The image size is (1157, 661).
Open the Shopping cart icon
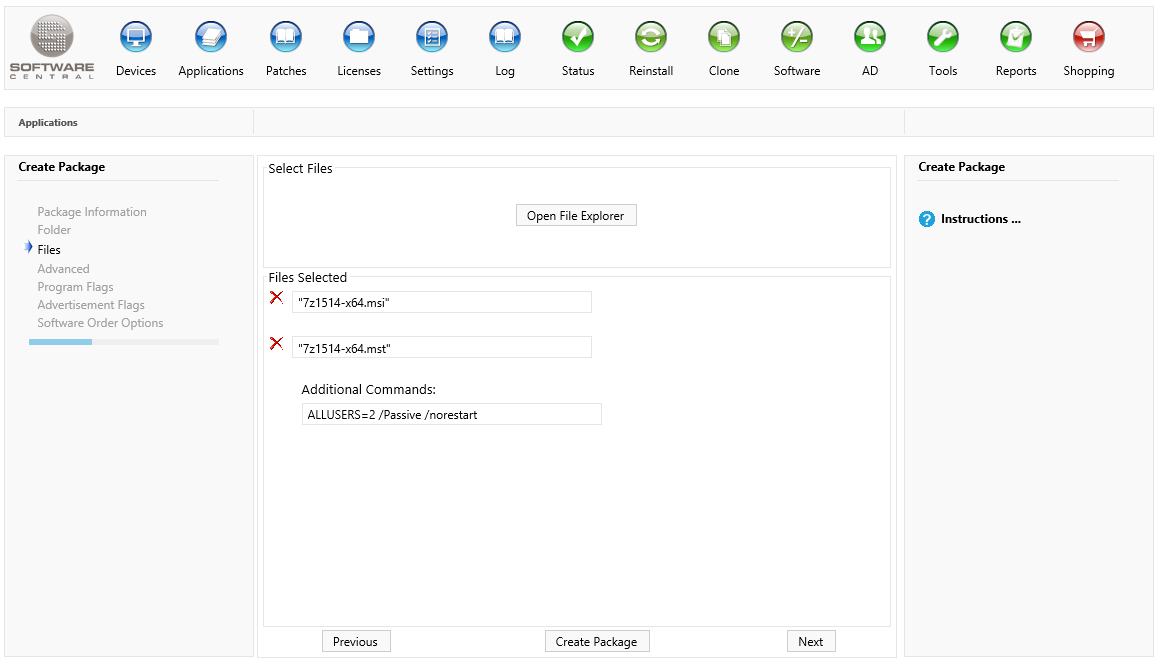click(x=1089, y=38)
